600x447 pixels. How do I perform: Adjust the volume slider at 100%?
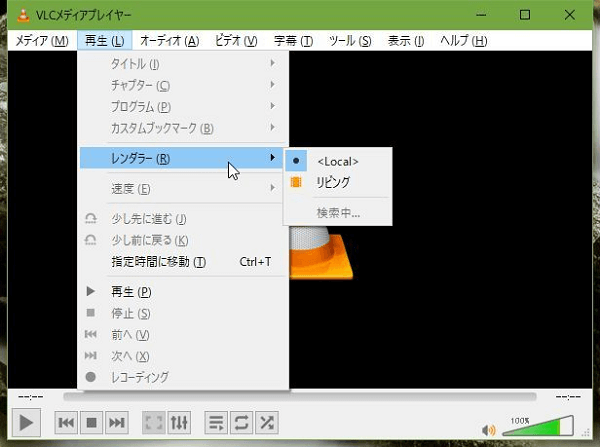[538, 426]
